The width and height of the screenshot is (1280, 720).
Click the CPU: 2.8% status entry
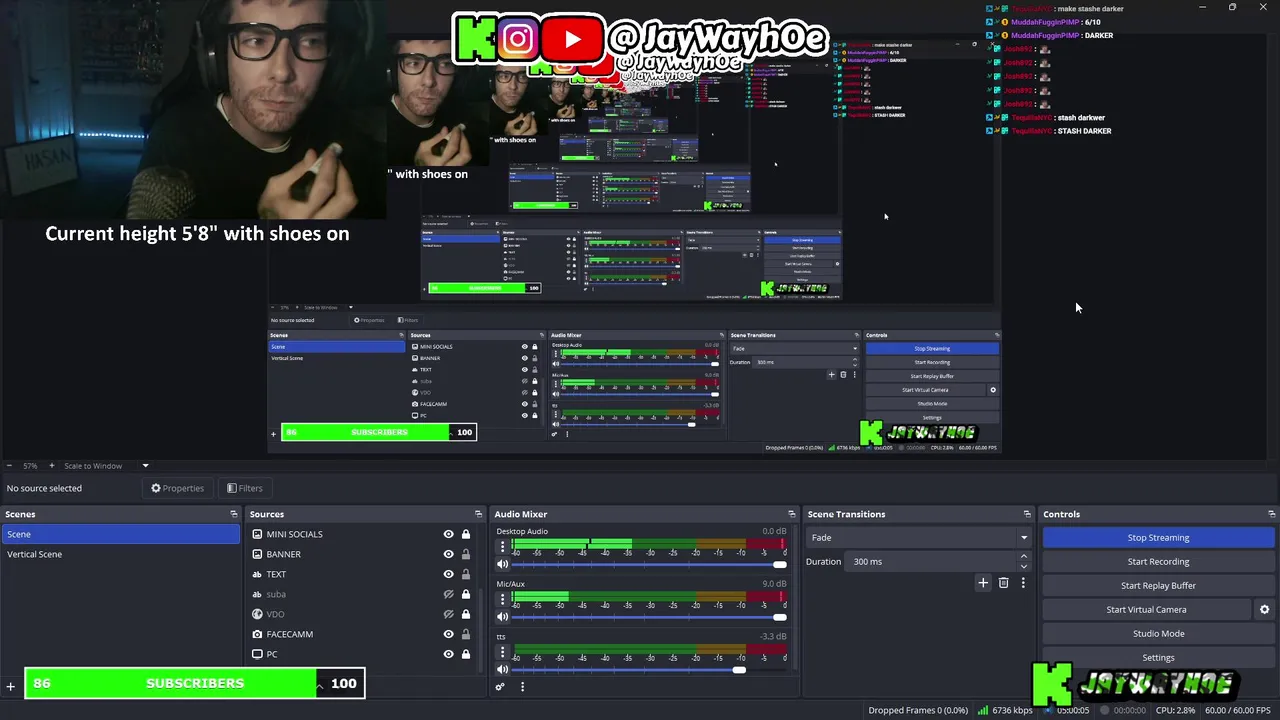coord(1175,710)
